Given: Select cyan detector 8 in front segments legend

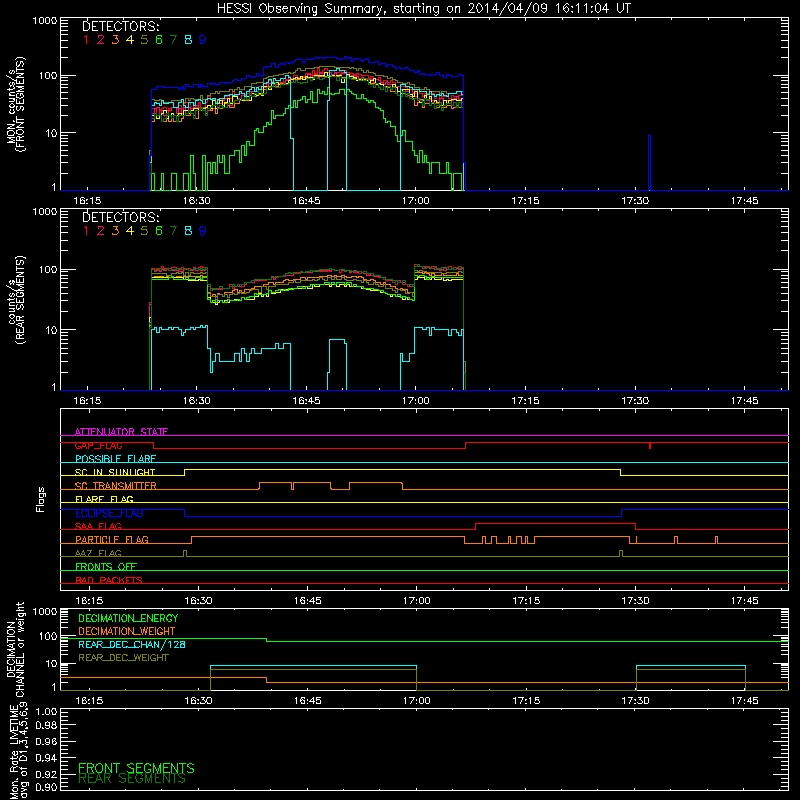Looking at the screenshot, I should [x=188, y=40].
